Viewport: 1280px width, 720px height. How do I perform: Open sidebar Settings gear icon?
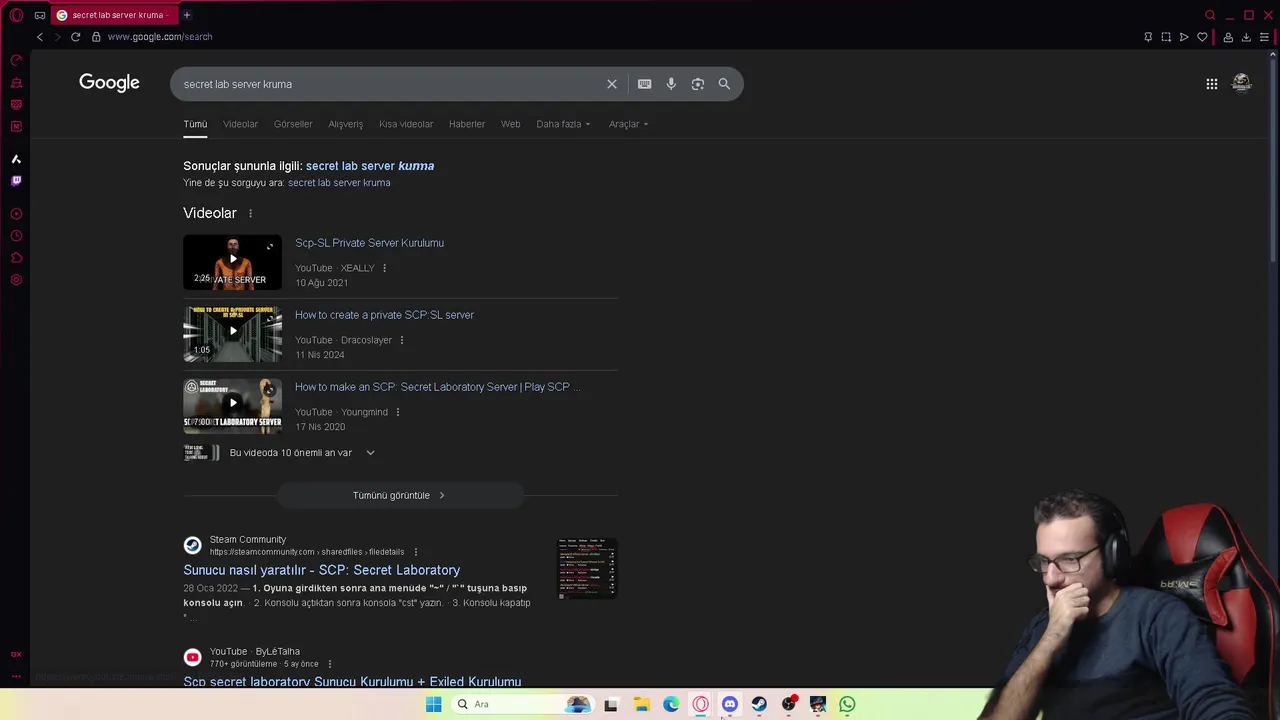tap(16, 280)
